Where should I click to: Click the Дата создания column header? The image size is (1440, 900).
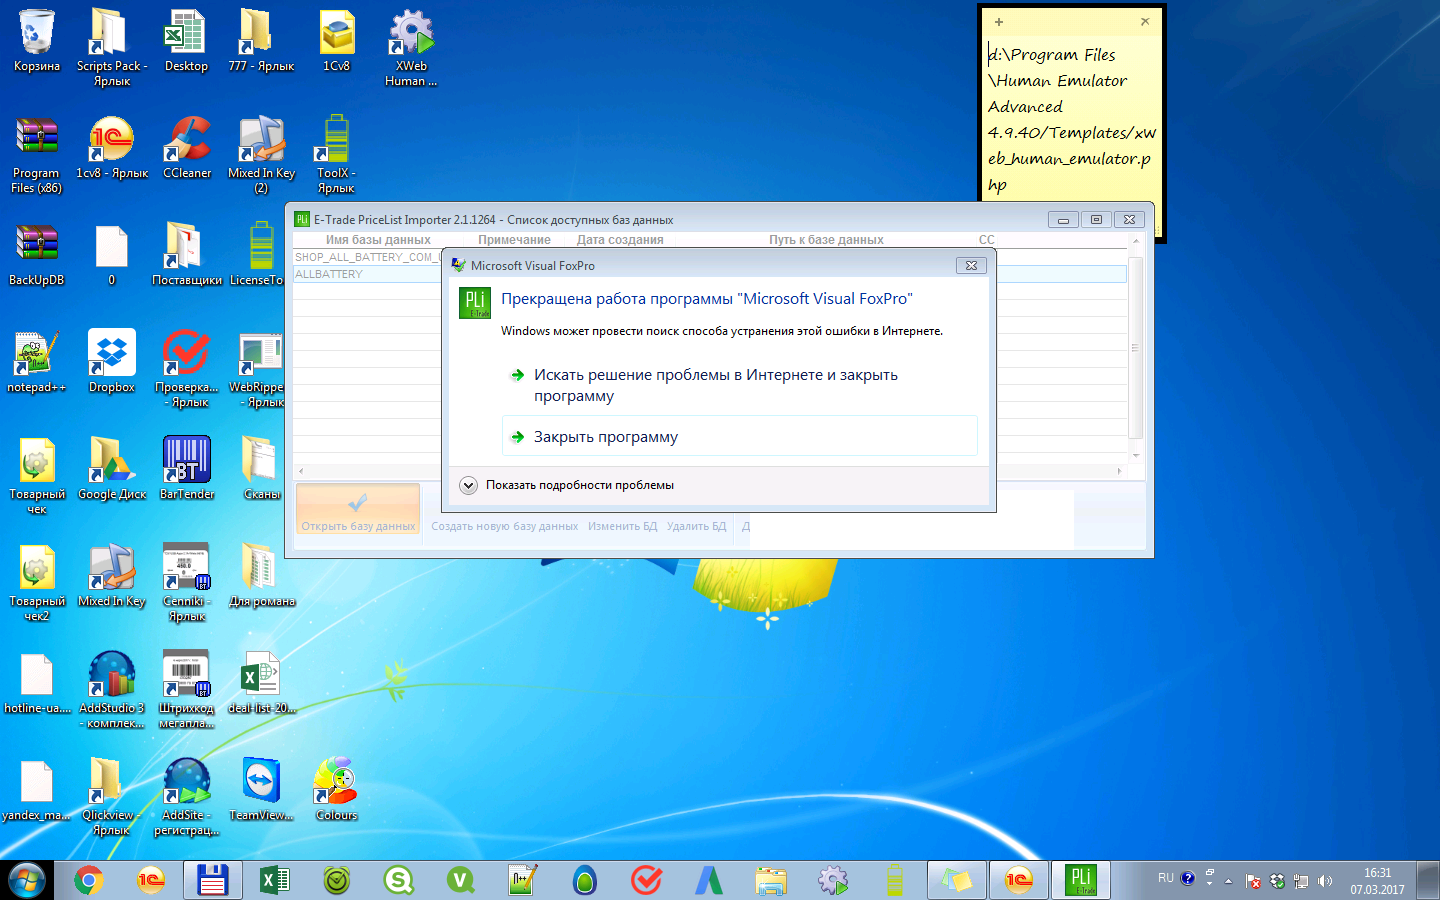point(620,240)
